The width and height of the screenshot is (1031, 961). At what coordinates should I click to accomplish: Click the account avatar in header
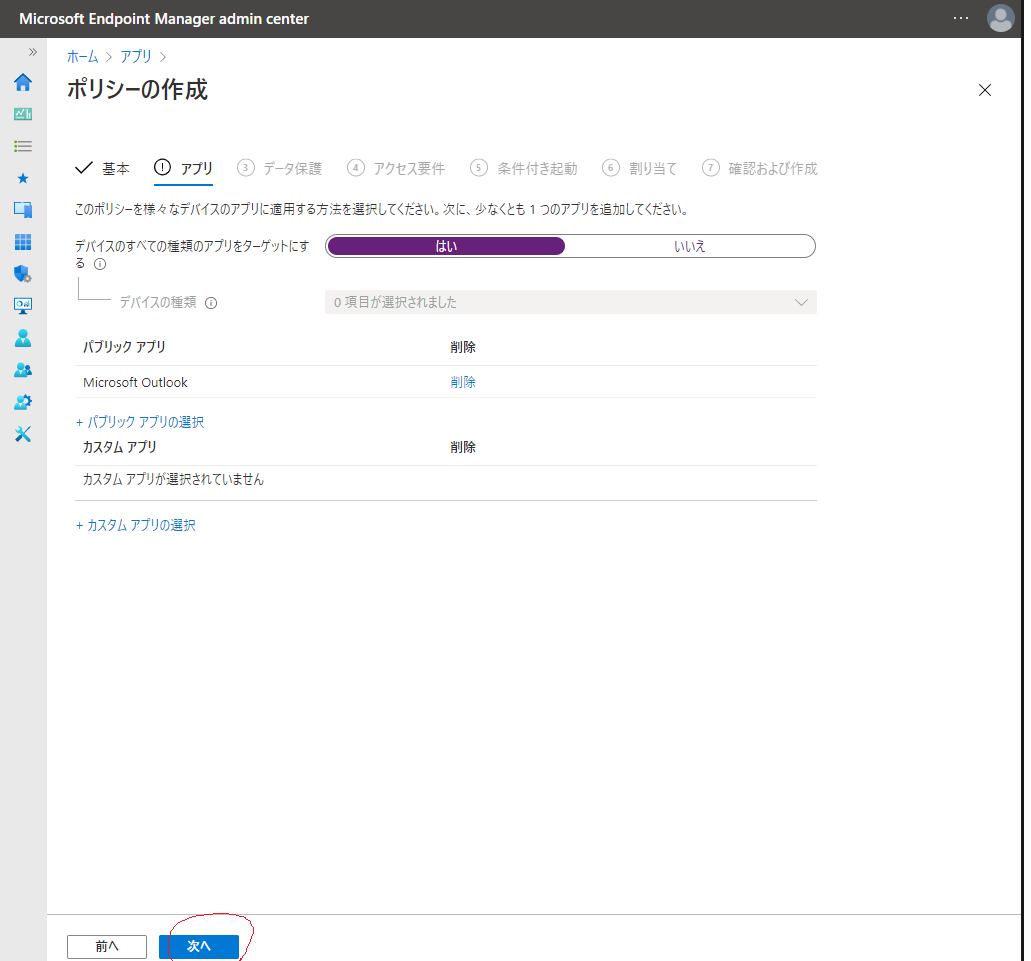[x=1000, y=18]
